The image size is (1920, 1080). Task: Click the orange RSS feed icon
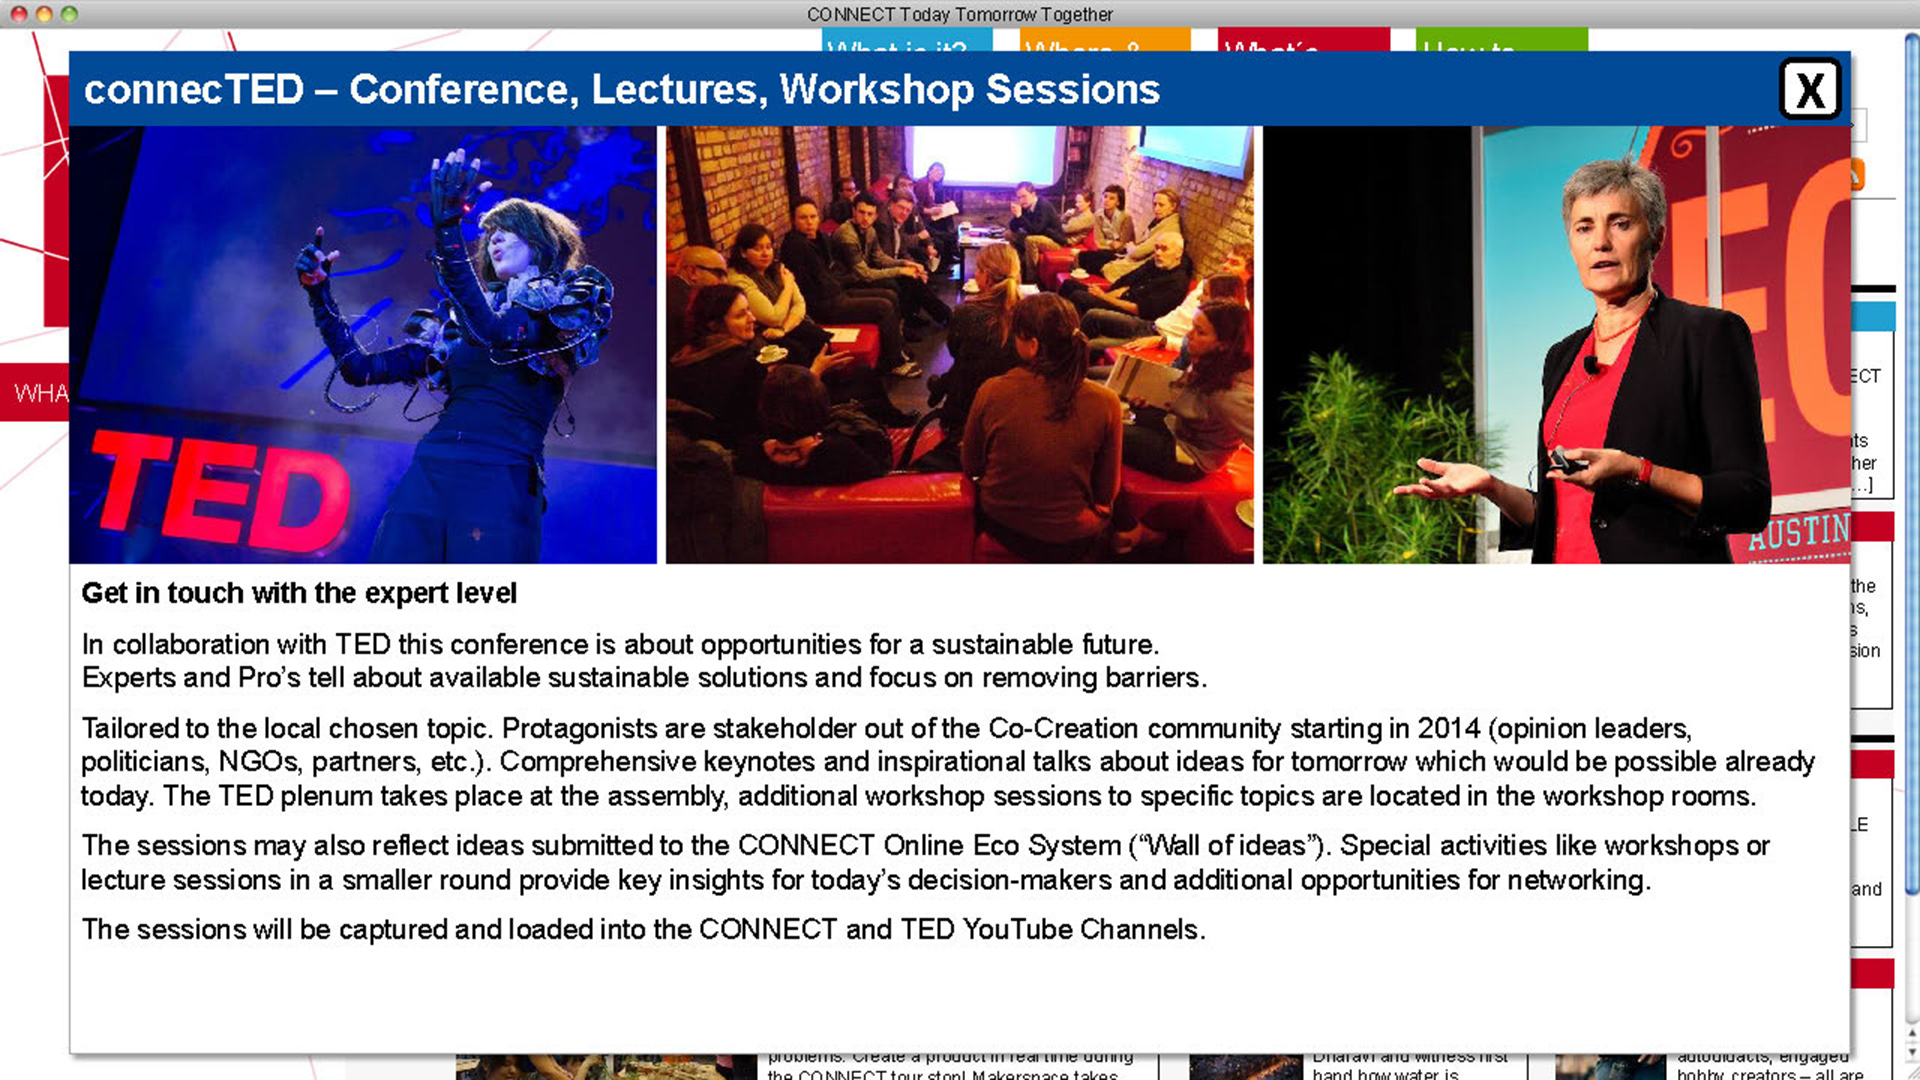tap(1858, 175)
